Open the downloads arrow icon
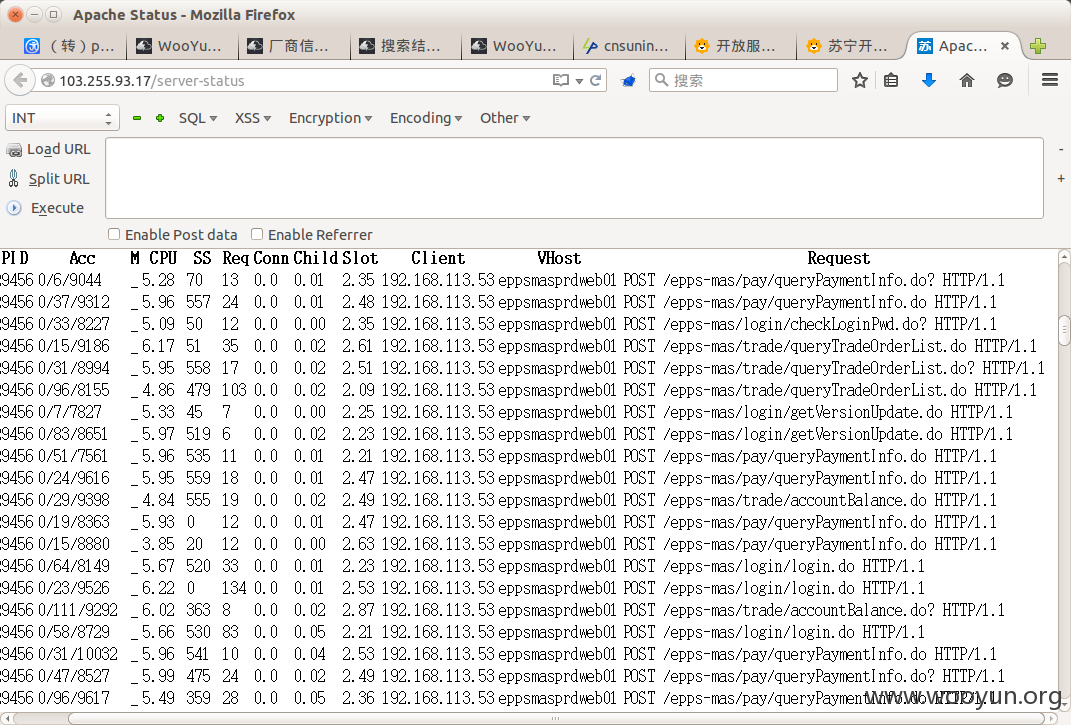The width and height of the screenshot is (1071, 725). point(929,81)
